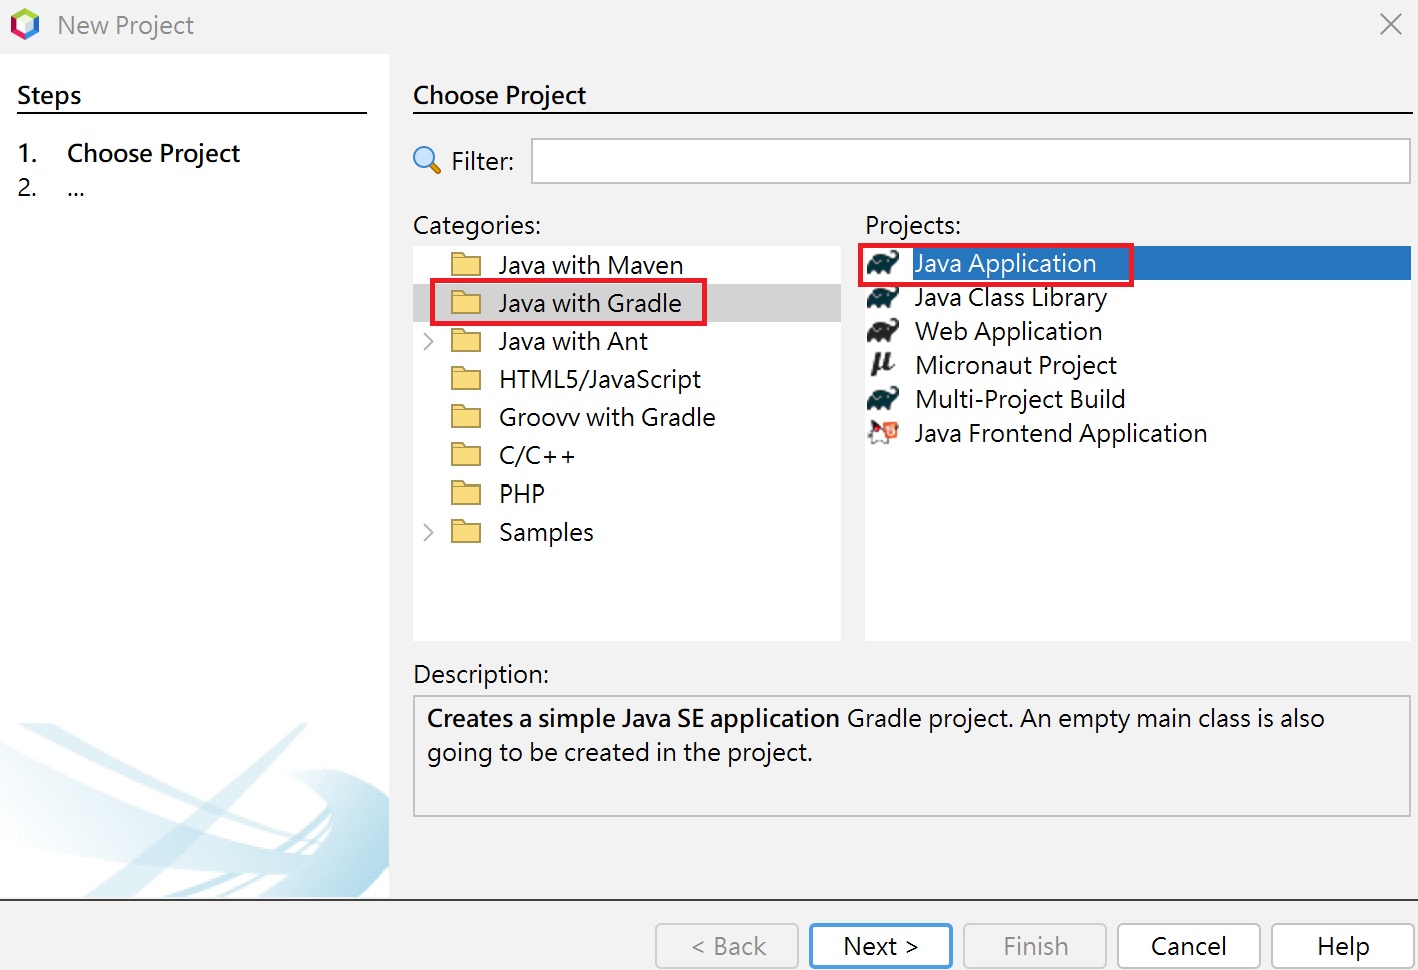This screenshot has width=1418, height=970.
Task: Select the Groovy with Gradle category
Action: click(607, 417)
